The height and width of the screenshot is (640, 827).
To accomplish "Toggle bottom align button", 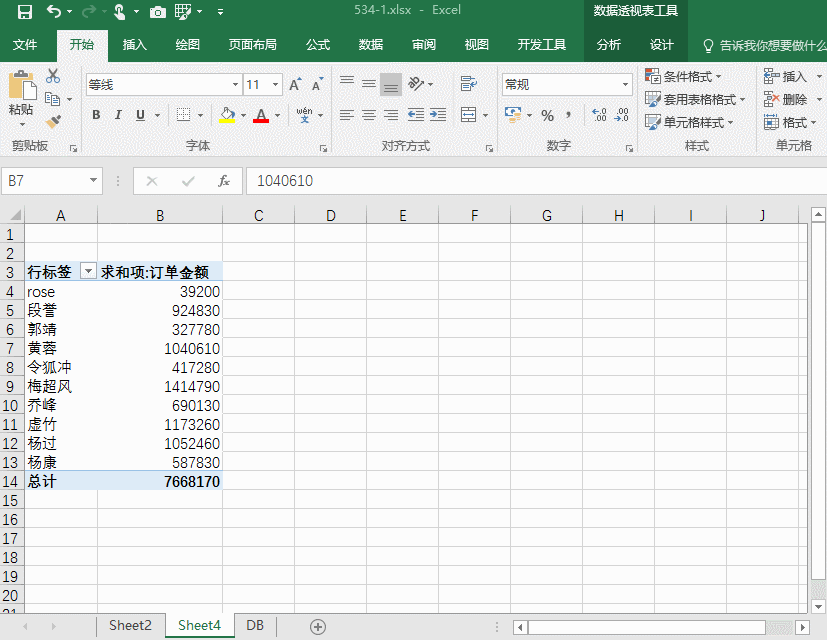I will coord(391,84).
